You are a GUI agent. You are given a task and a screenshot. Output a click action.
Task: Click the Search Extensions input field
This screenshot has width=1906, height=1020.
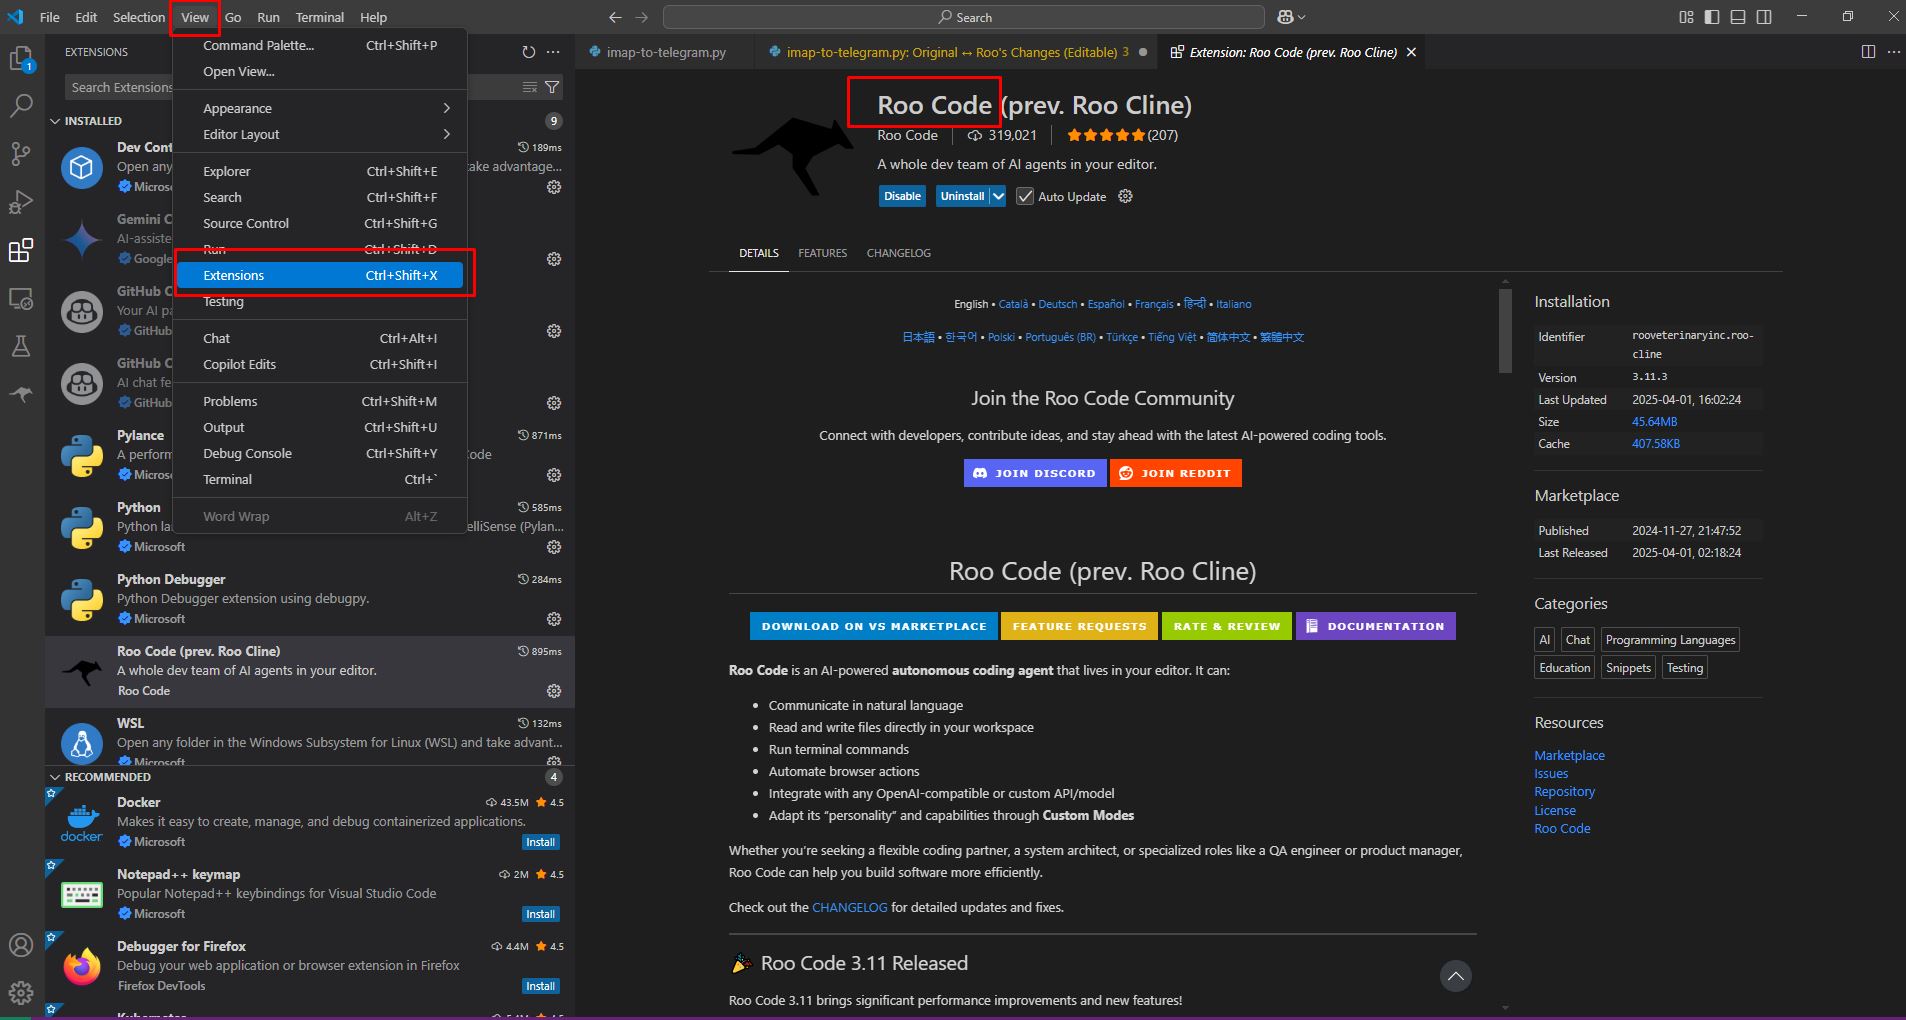click(120, 88)
